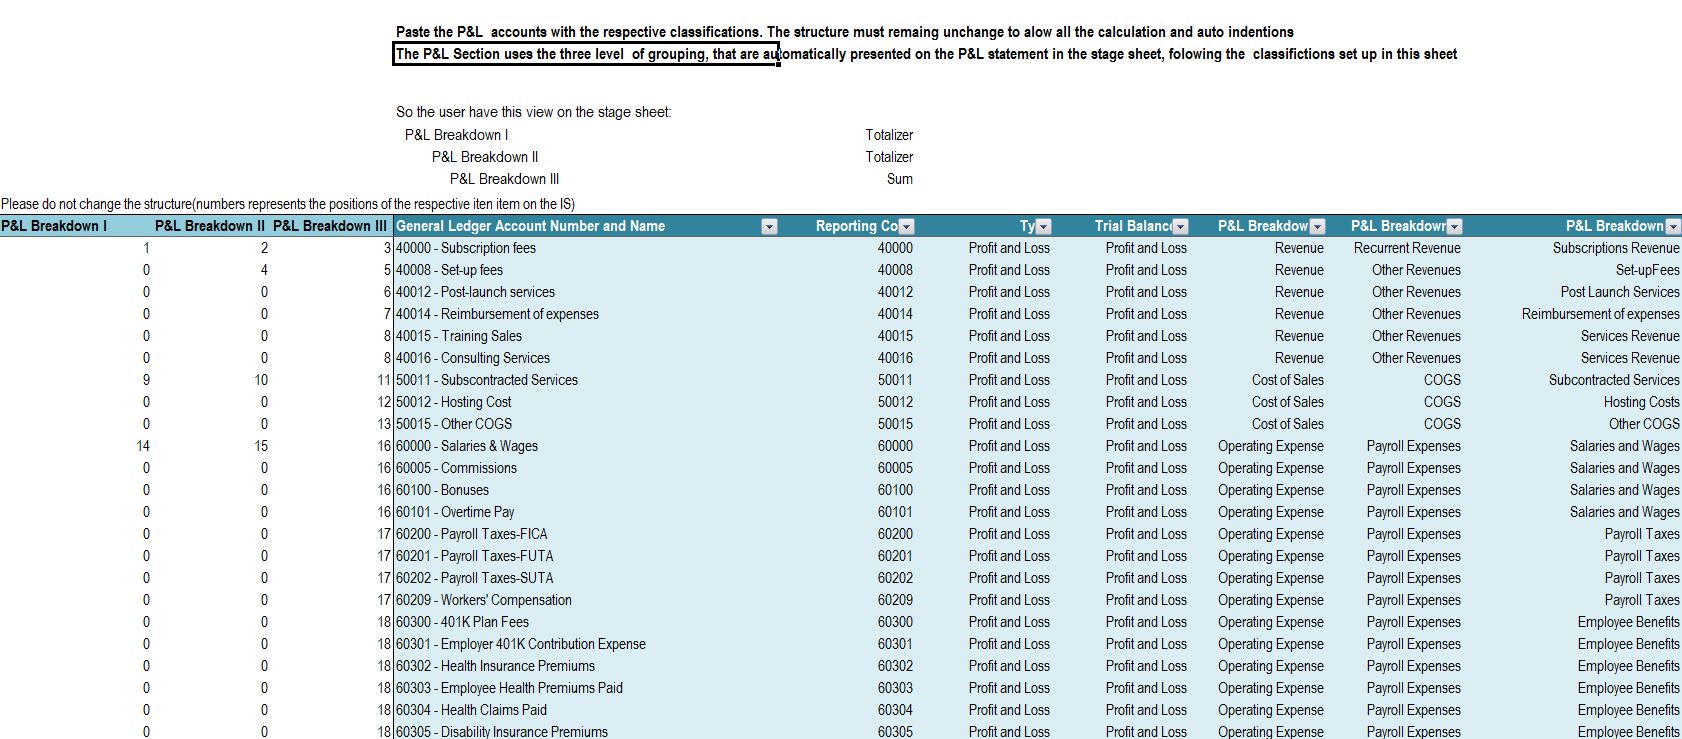Select the 'P&L Breakdown III' column header cell

(330, 226)
